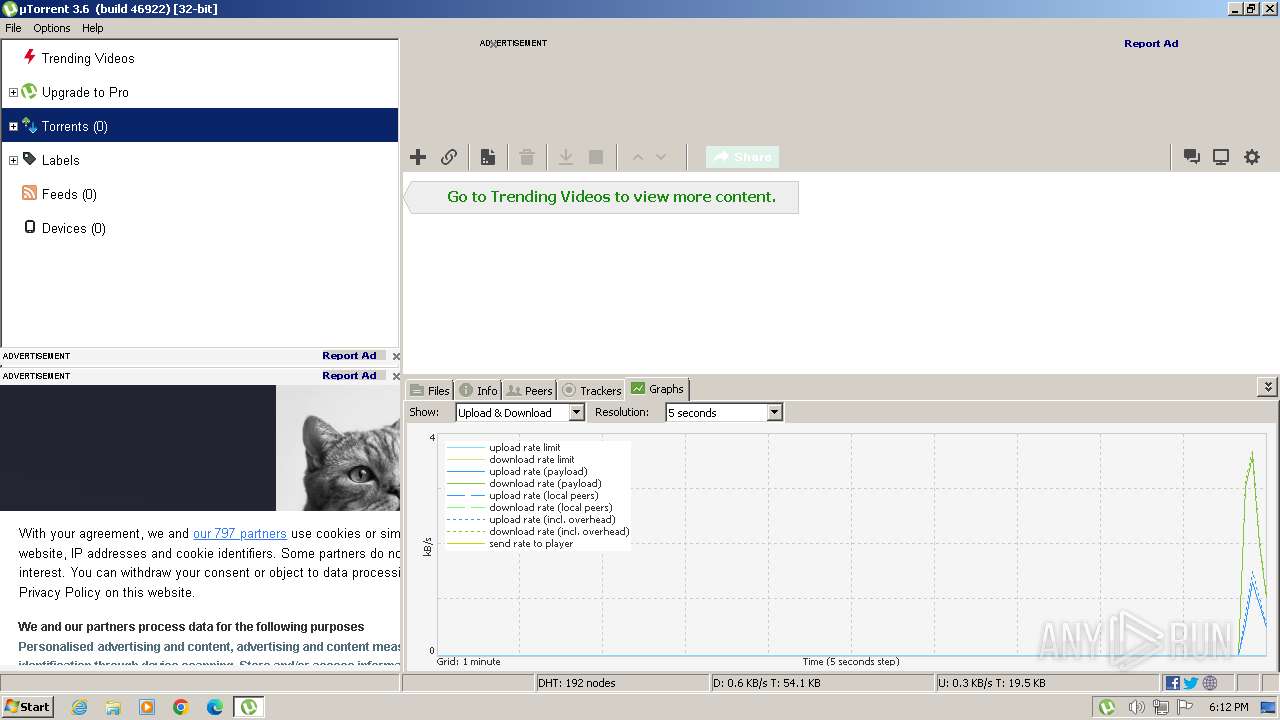The image size is (1280, 720).
Task: Open the File Explorer folder taskbar icon
Action: point(113,707)
